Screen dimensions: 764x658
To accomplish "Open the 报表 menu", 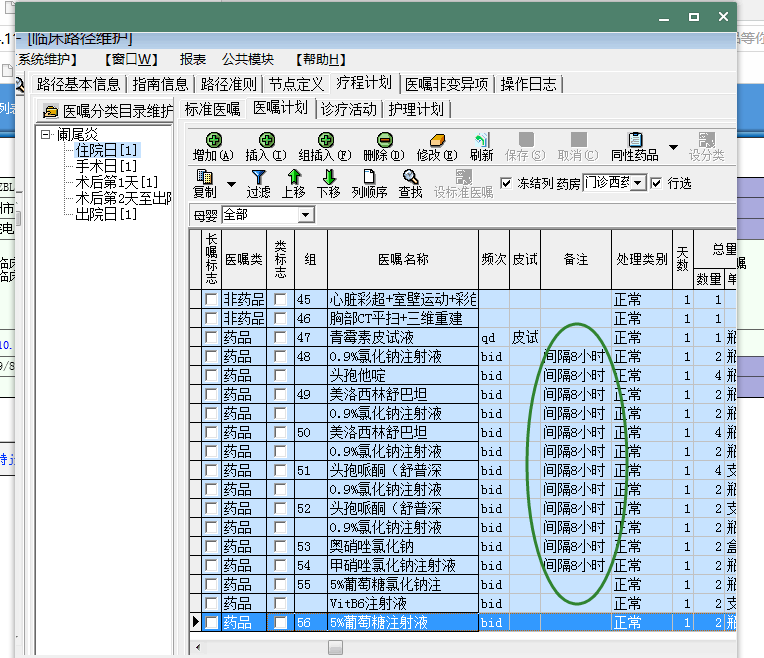I will pos(193,59).
